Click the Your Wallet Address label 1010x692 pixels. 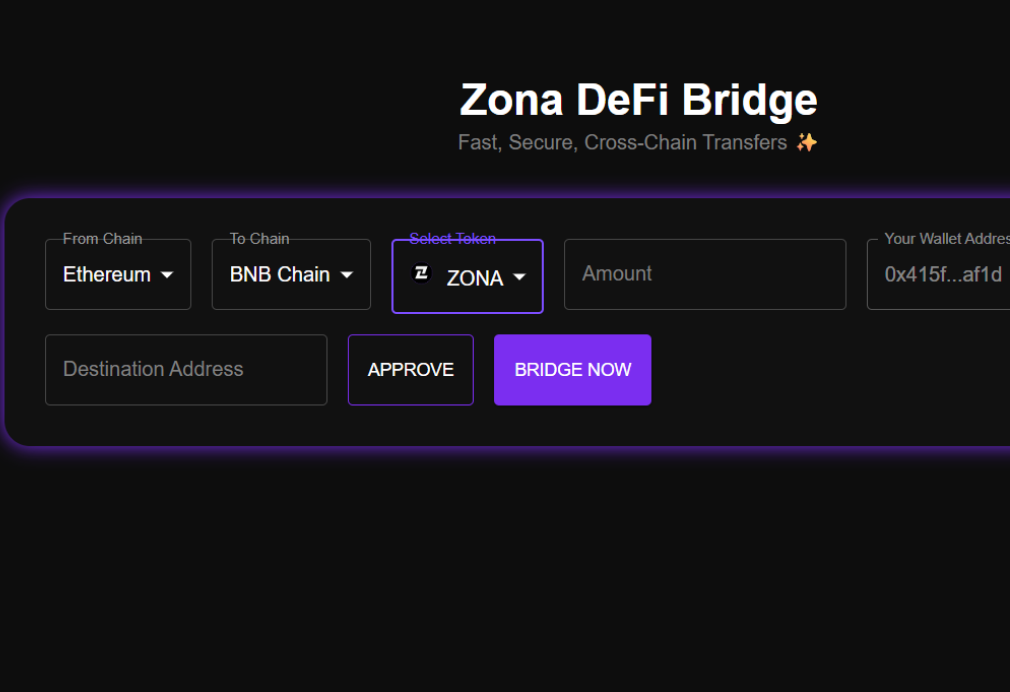(x=947, y=238)
